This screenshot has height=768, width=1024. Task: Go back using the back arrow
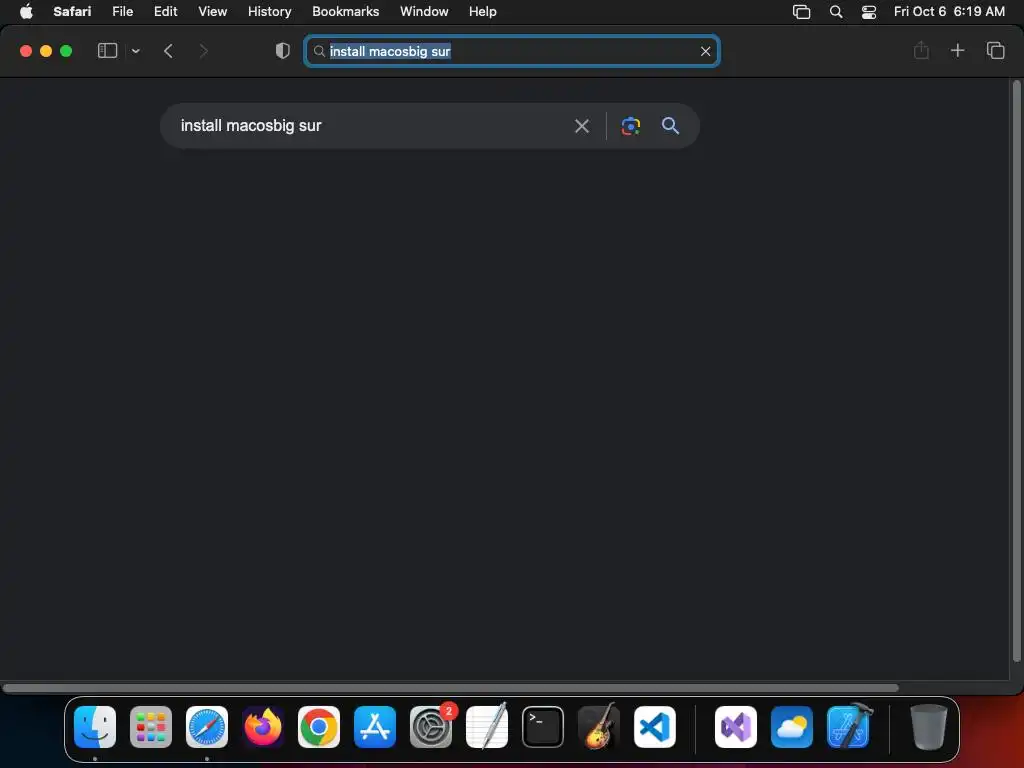(168, 51)
